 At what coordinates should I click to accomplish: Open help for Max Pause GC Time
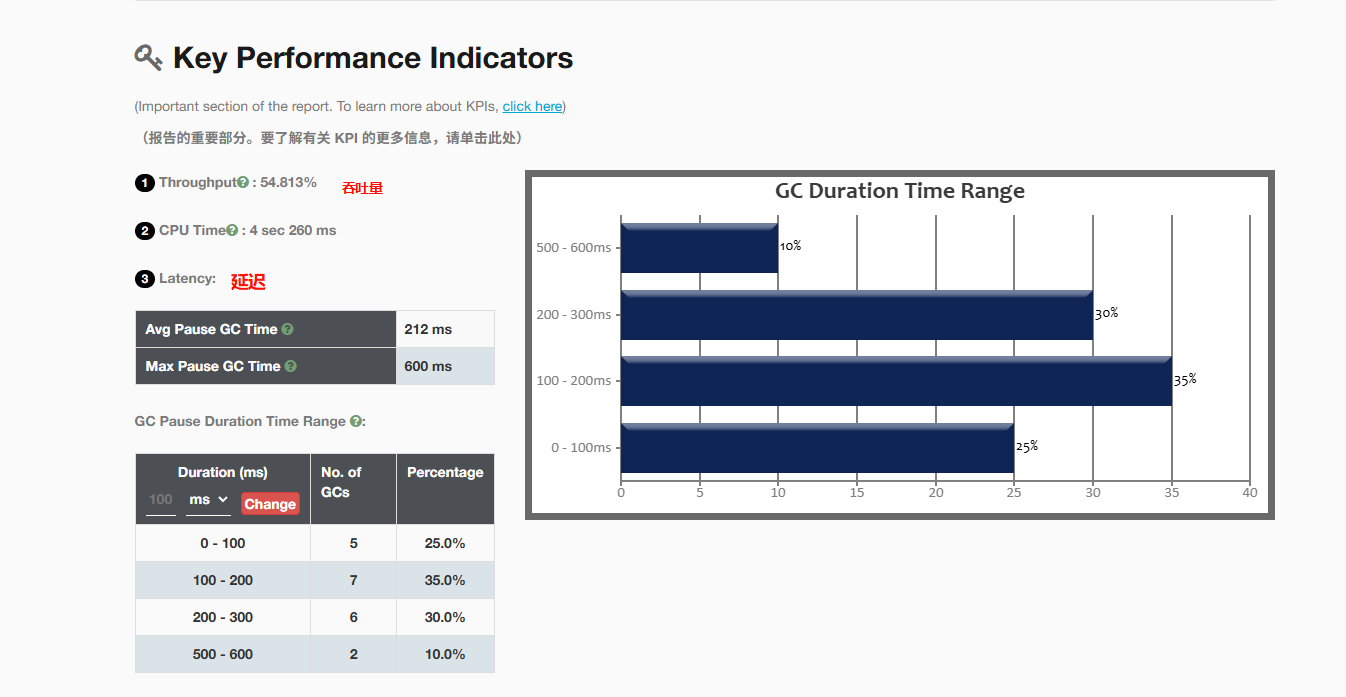(291, 367)
